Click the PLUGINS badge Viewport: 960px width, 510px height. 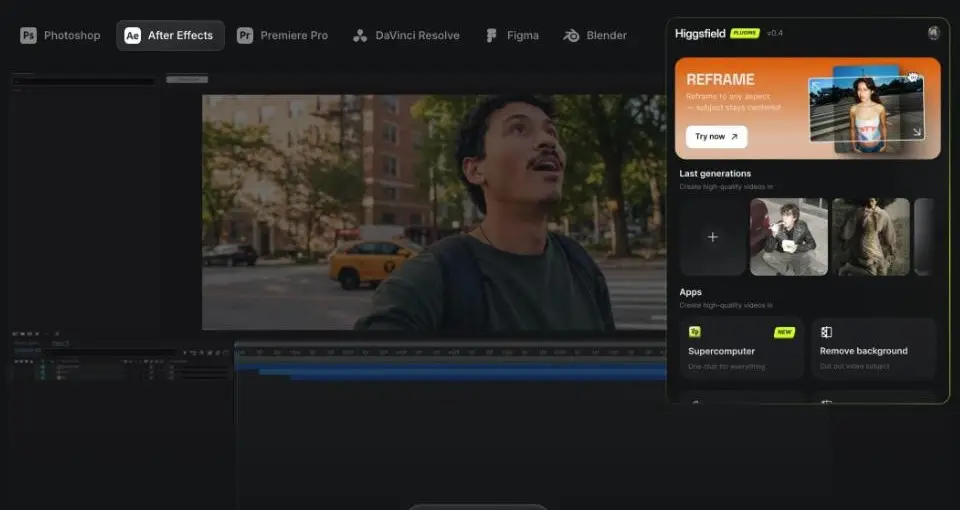[744, 33]
